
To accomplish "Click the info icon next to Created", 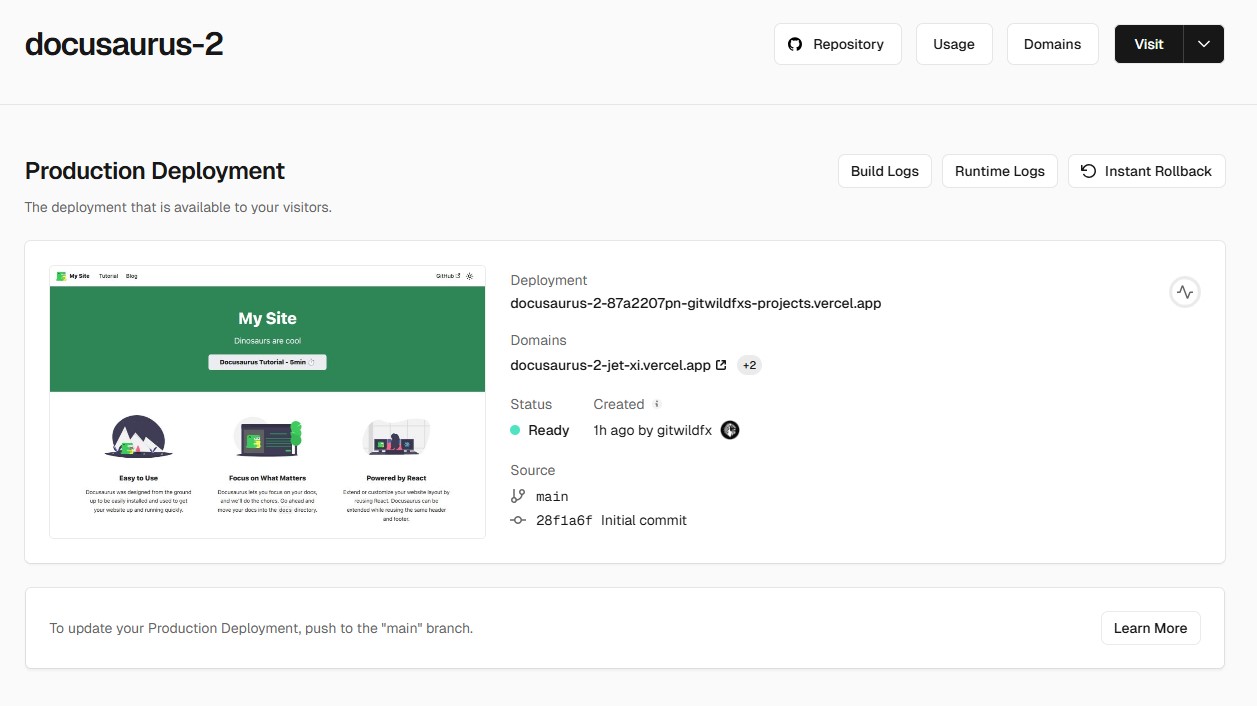I will tap(657, 405).
